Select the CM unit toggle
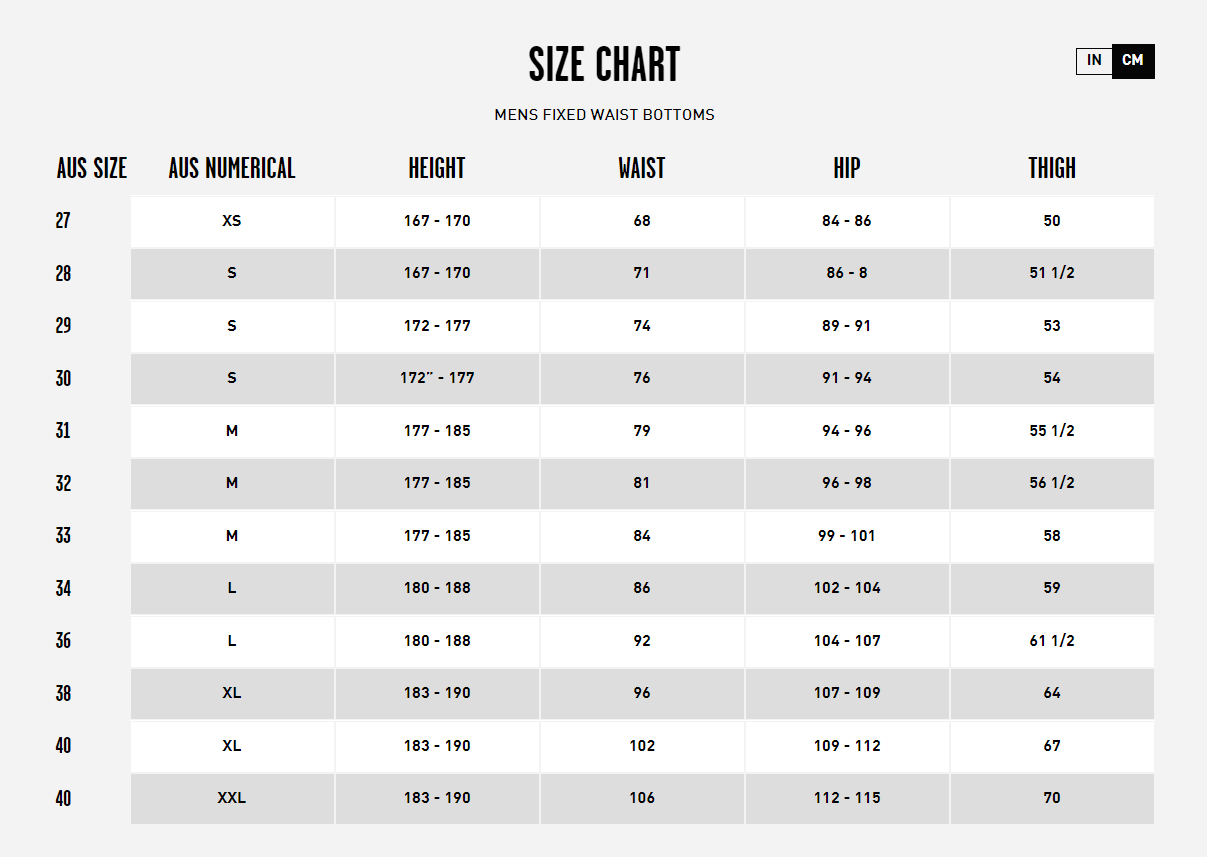This screenshot has width=1207, height=857. pyautogui.click(x=1133, y=61)
